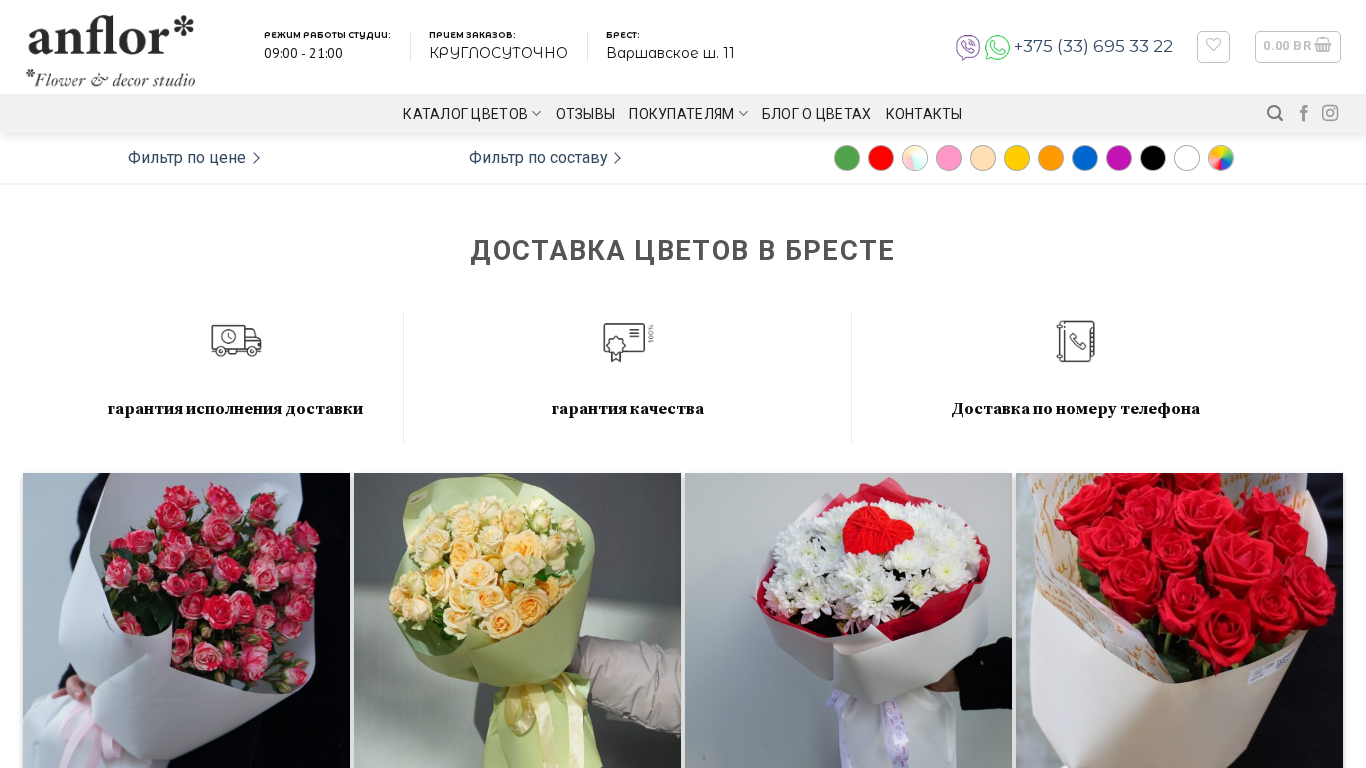The height and width of the screenshot is (768, 1366).
Task: Click the quality certificate icon
Action: (x=628, y=342)
